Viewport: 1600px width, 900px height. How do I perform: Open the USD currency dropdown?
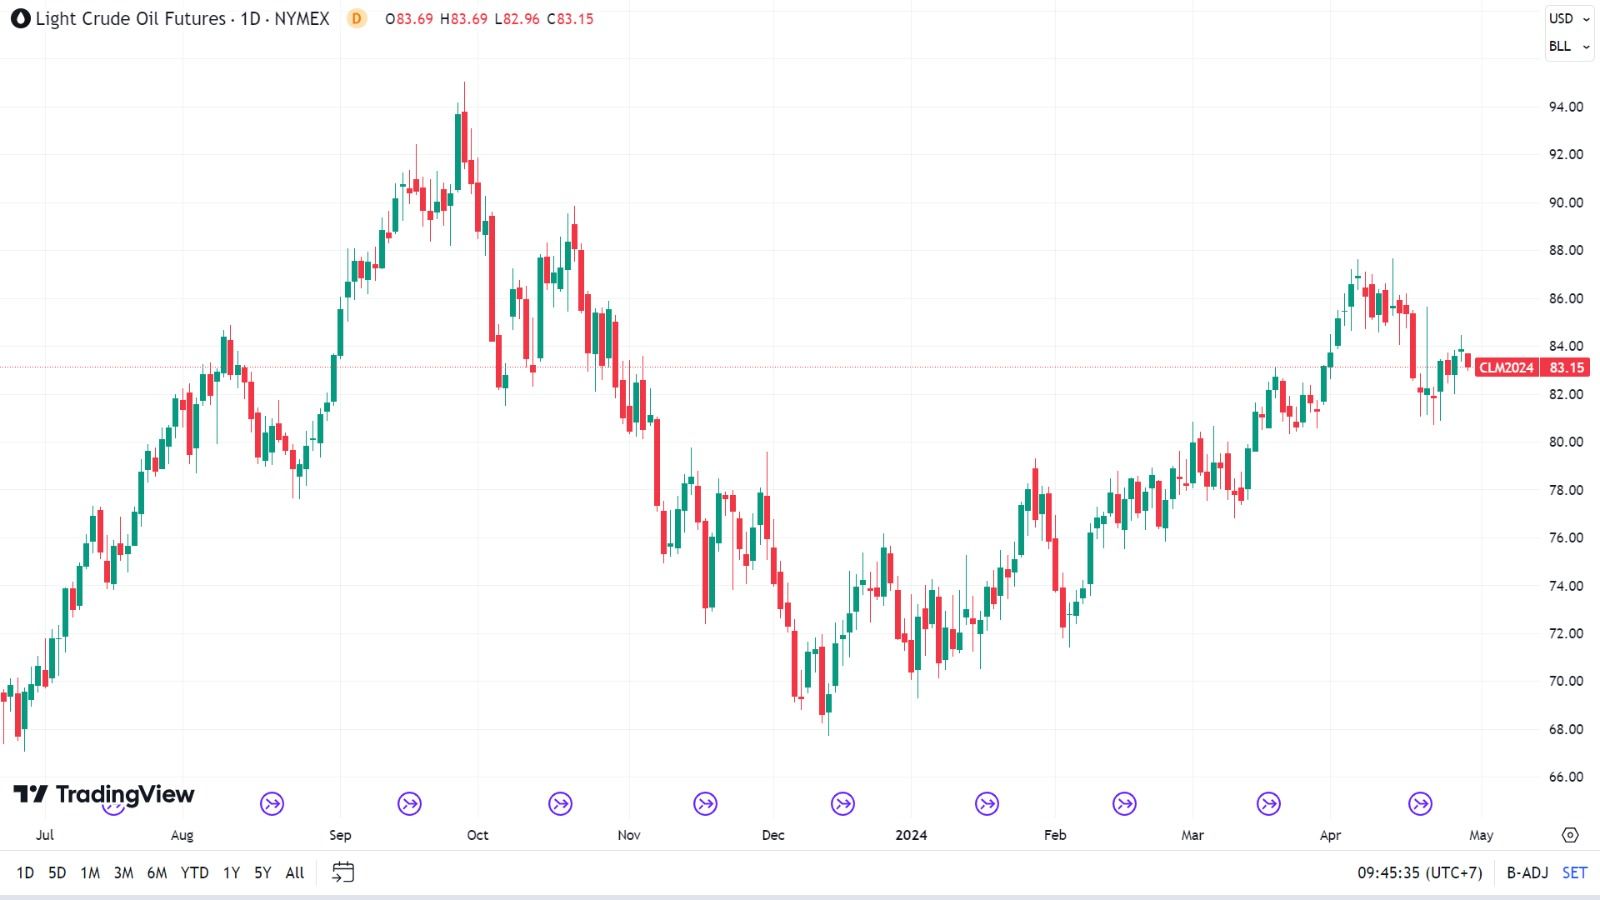tap(1569, 19)
